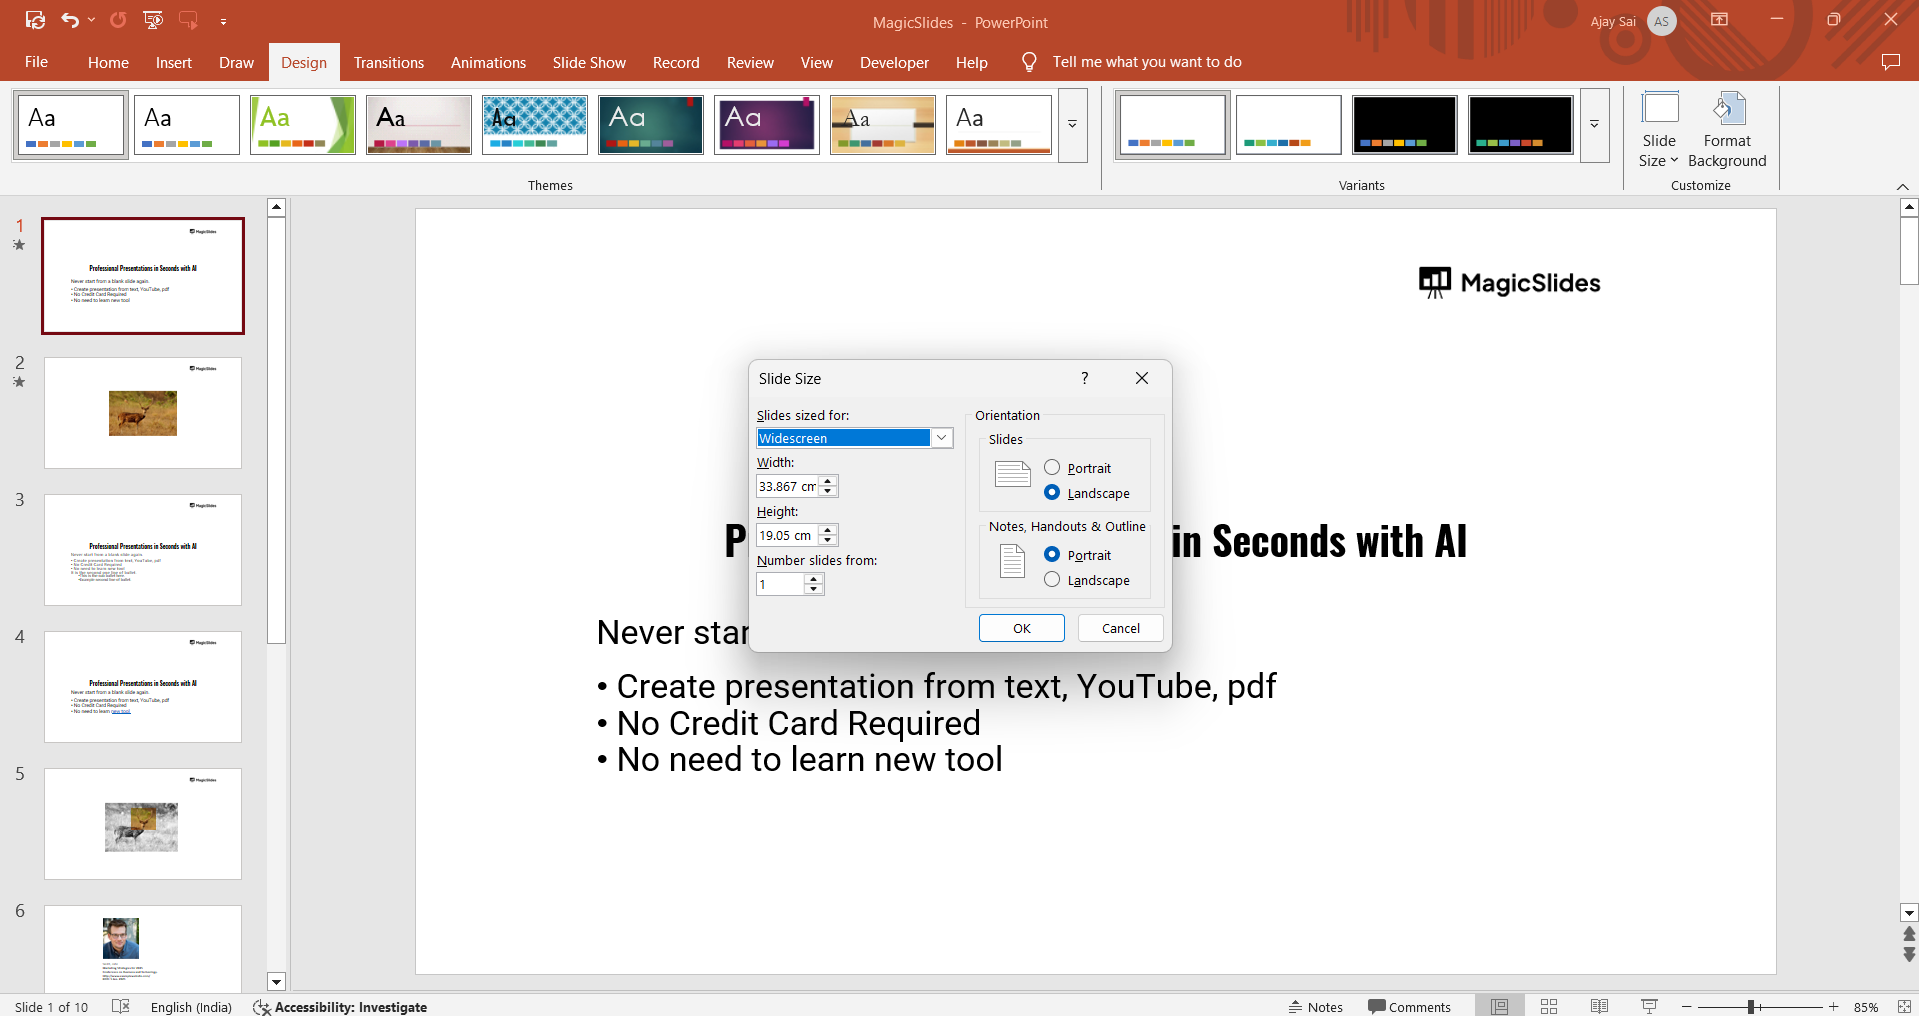The image size is (1919, 1016).
Task: Click the Save icon in title bar
Action: coord(35,20)
